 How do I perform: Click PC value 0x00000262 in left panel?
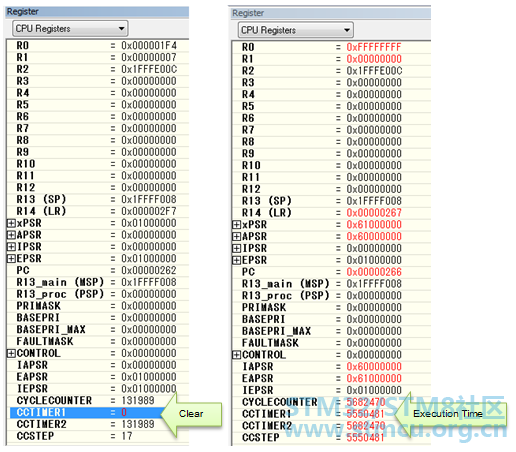(149, 270)
